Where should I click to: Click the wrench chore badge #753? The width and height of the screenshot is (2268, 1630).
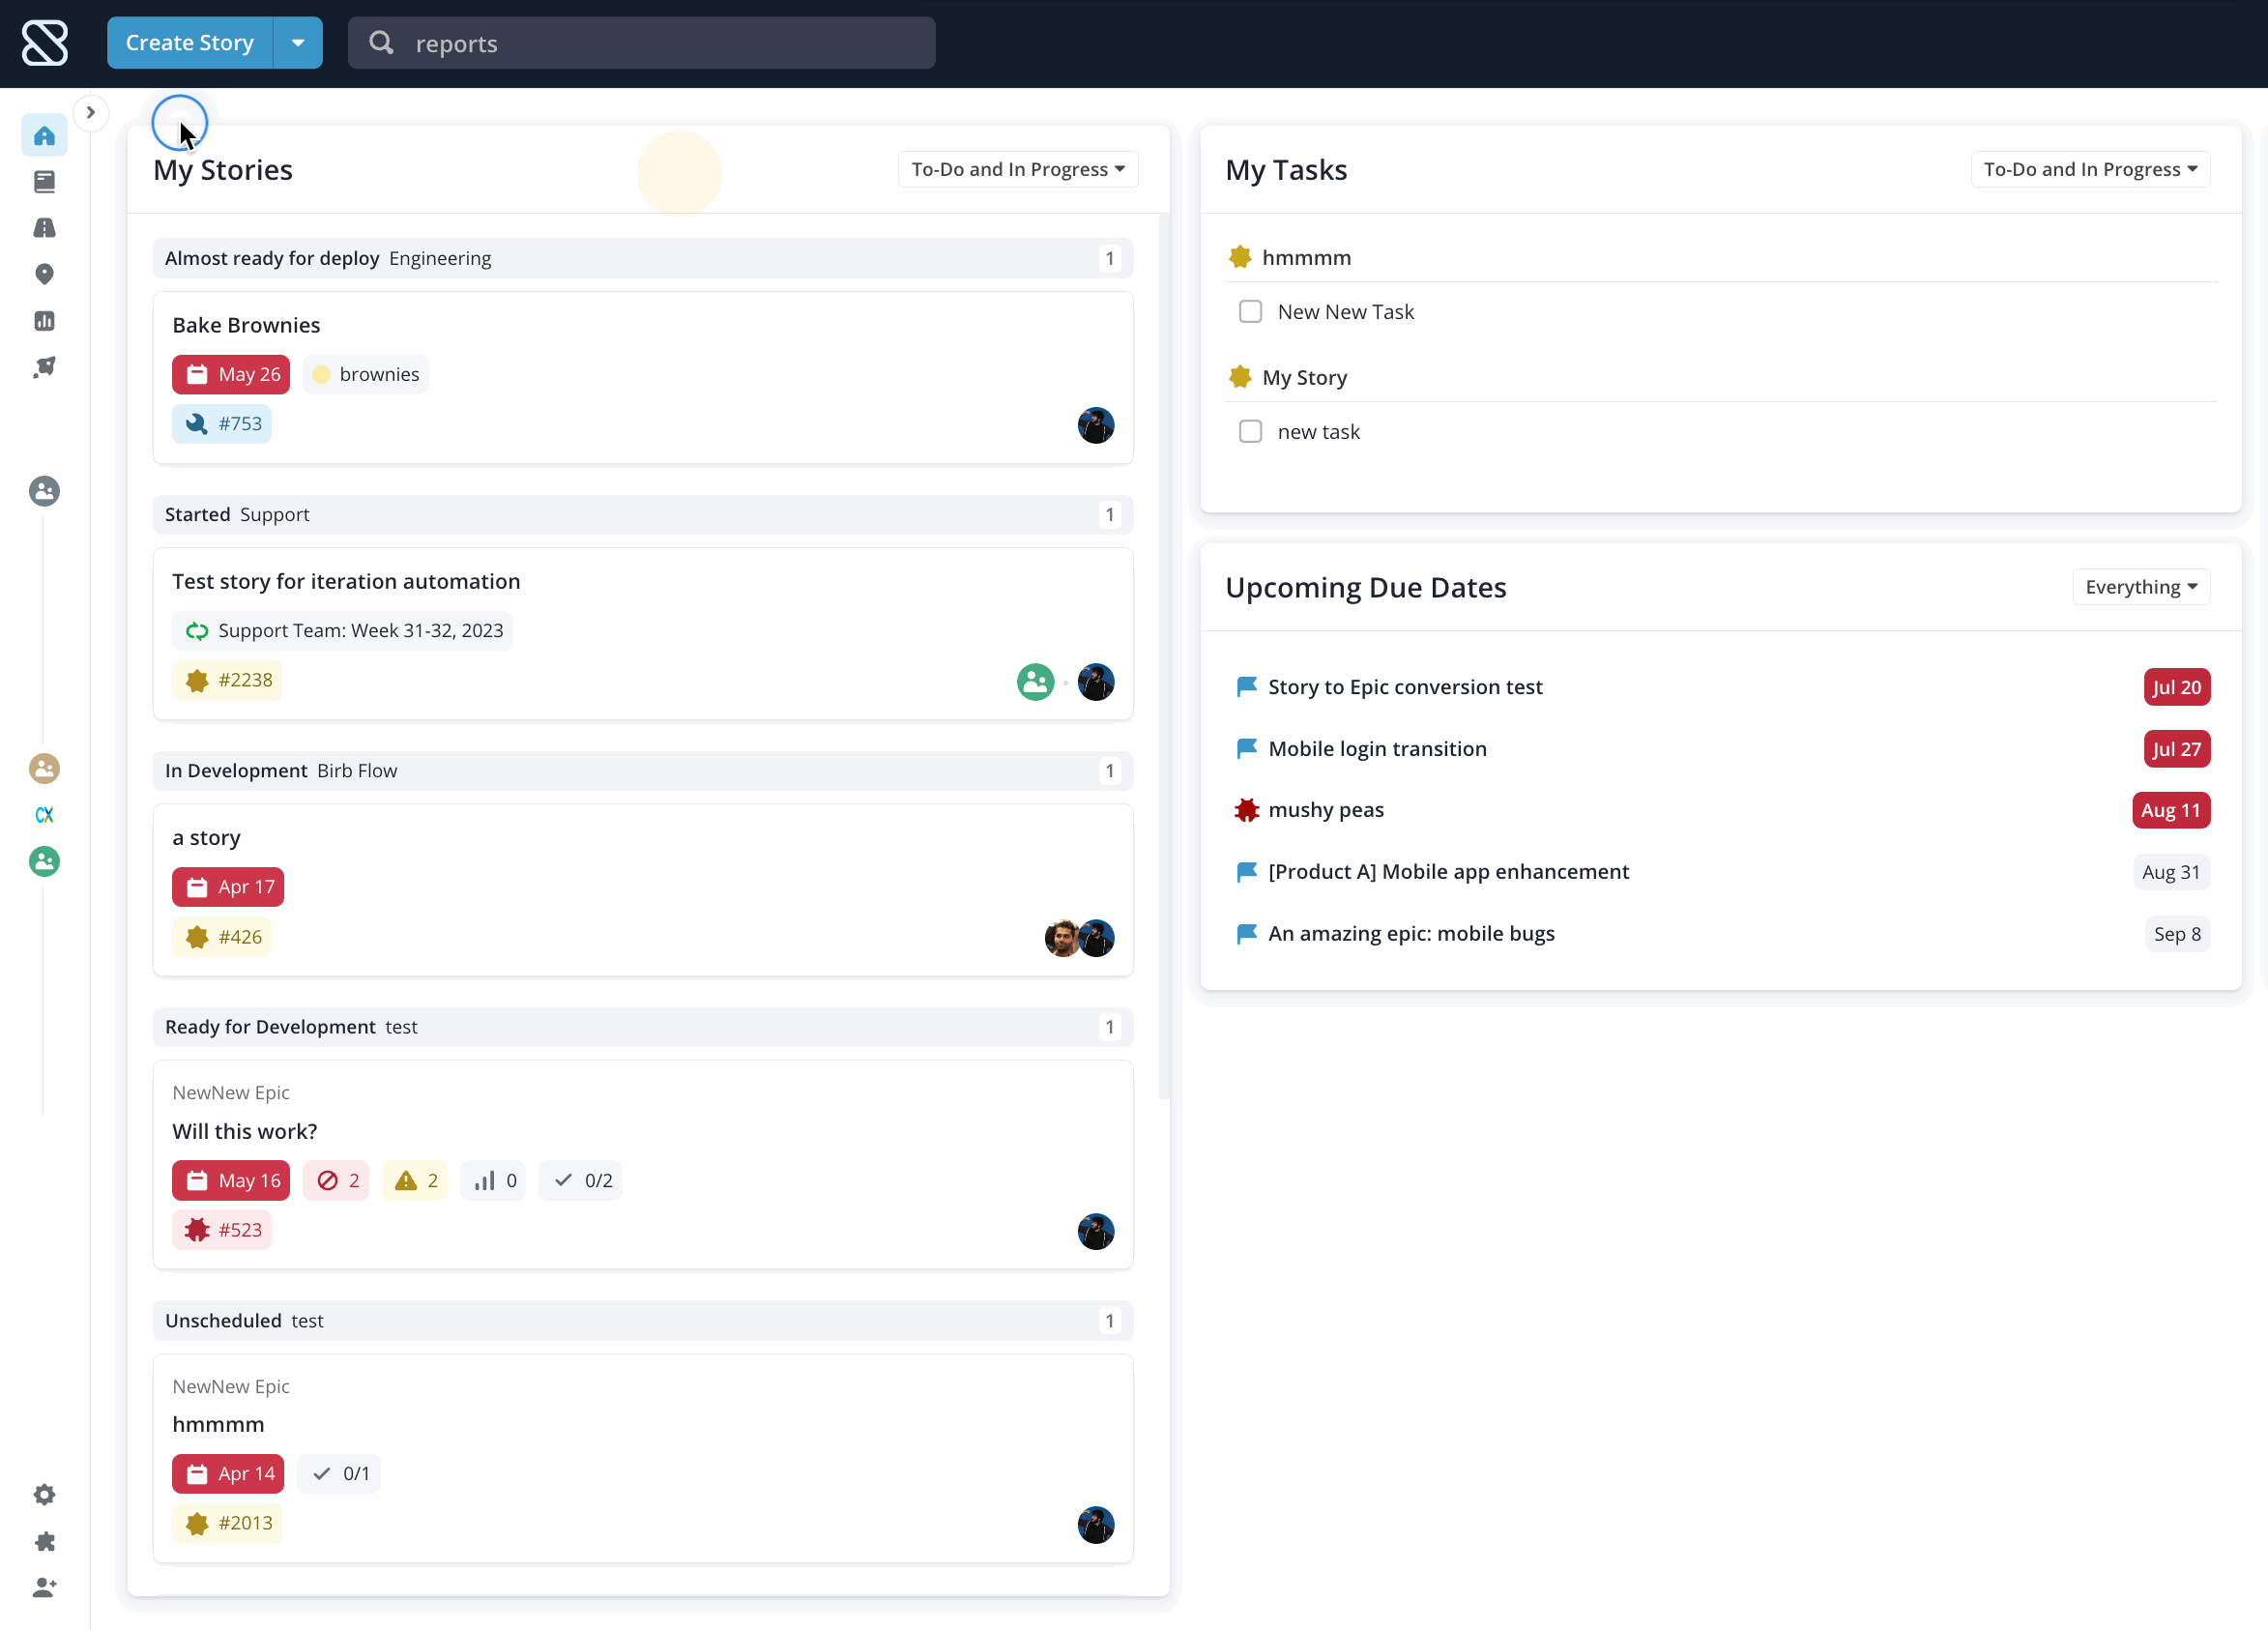coord(222,424)
